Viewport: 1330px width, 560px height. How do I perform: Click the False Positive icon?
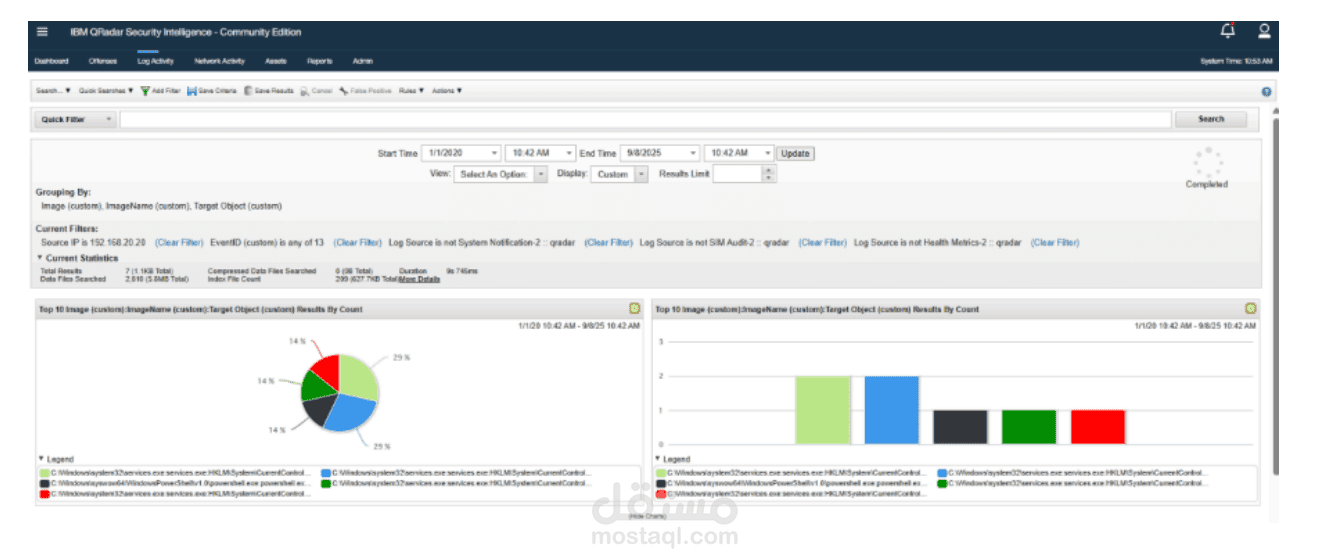343,90
